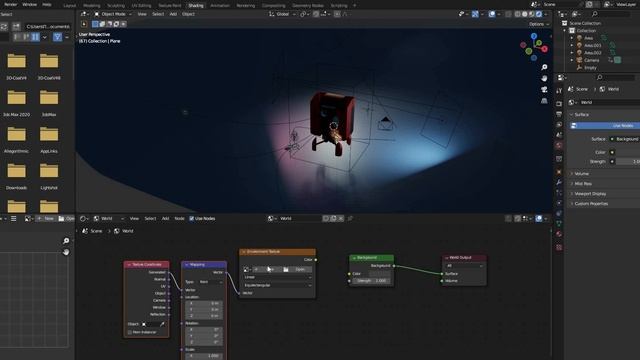The image size is (640, 360).
Task: Open the 3D viewport View menu
Action: [x=142, y=14]
